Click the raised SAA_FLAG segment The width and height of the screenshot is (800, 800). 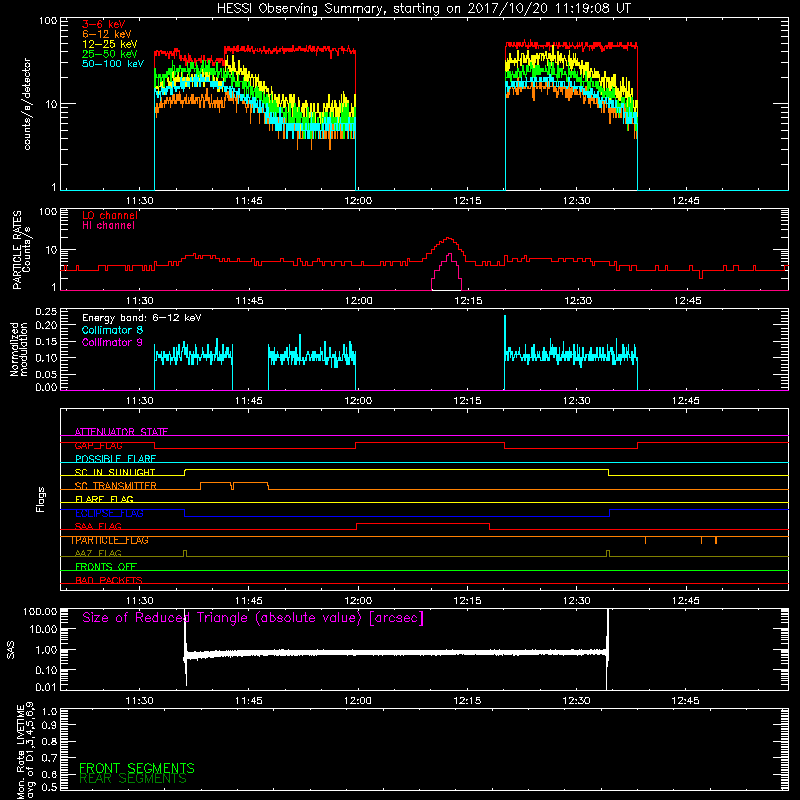click(x=423, y=524)
